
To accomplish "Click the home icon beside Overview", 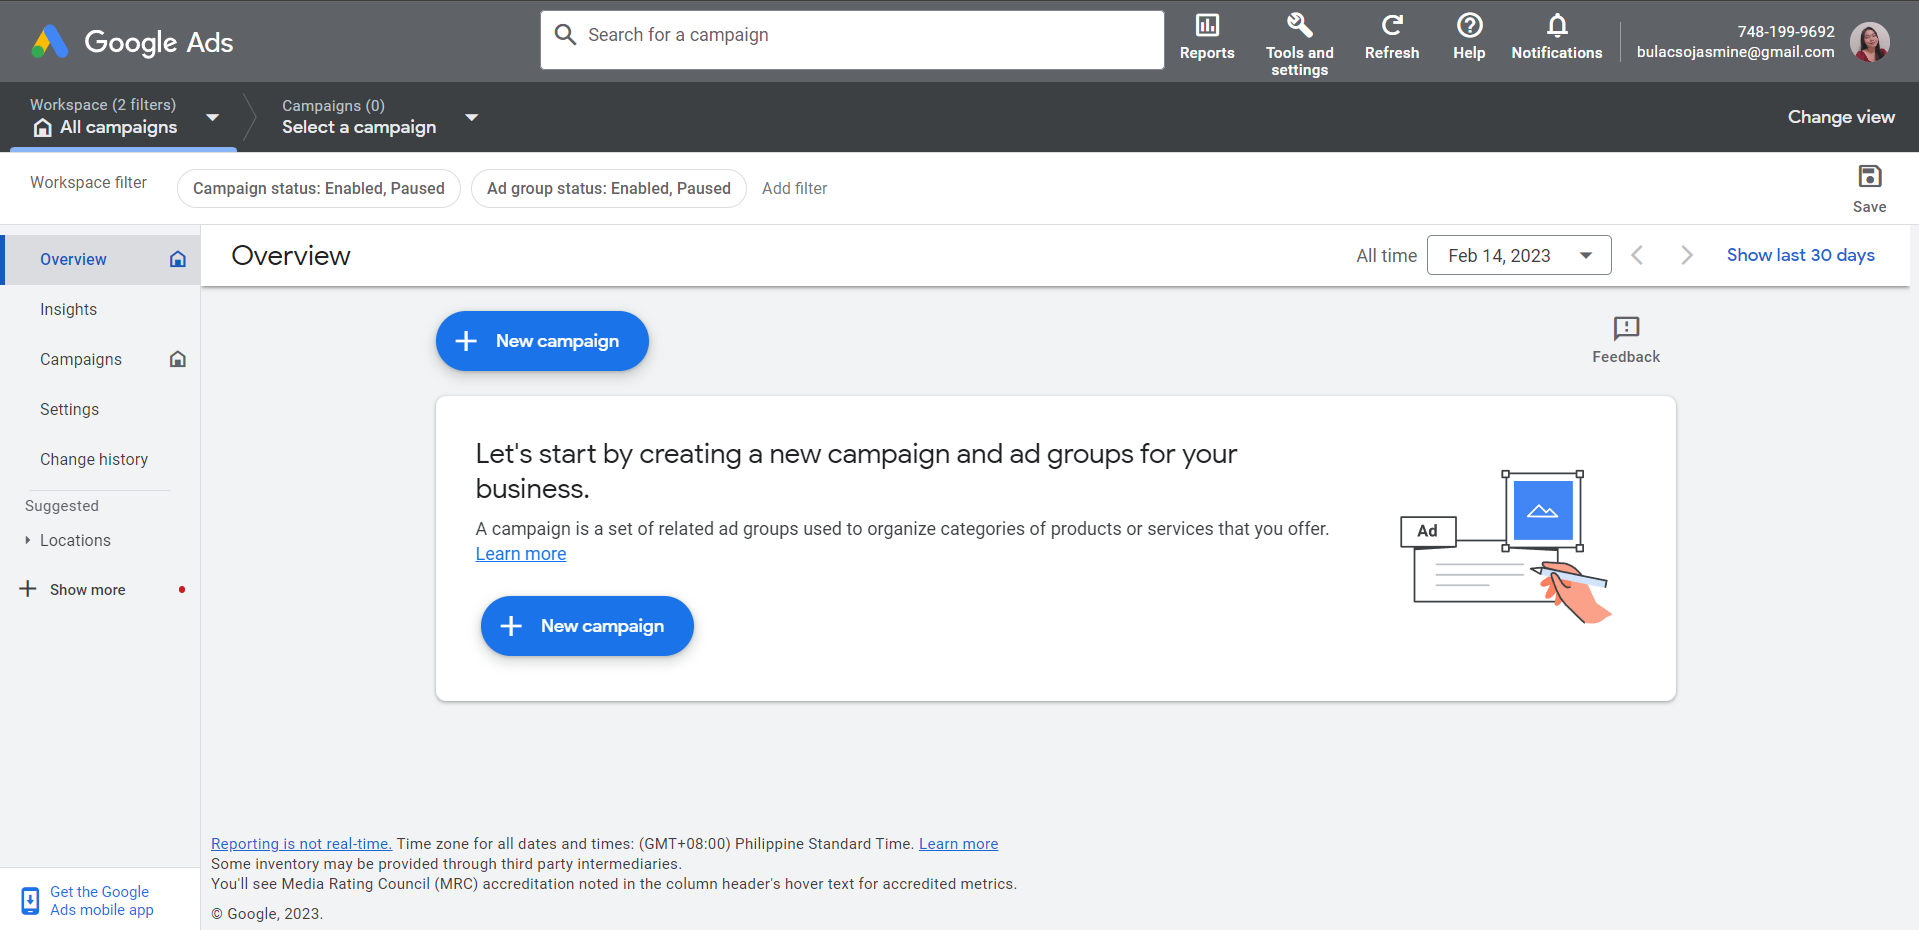I will (178, 259).
